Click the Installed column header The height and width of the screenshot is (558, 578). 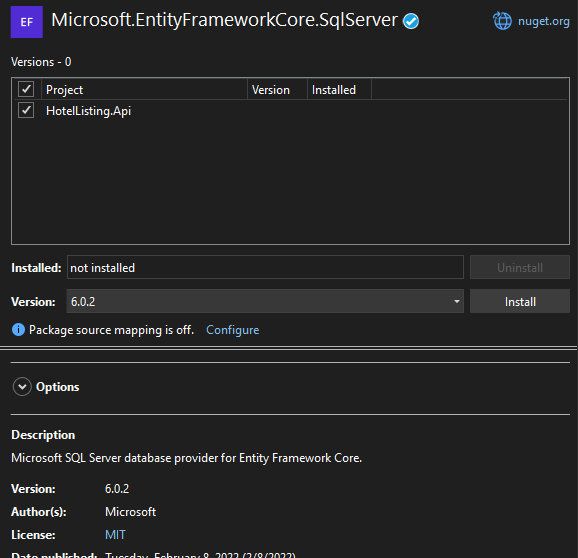click(340, 90)
